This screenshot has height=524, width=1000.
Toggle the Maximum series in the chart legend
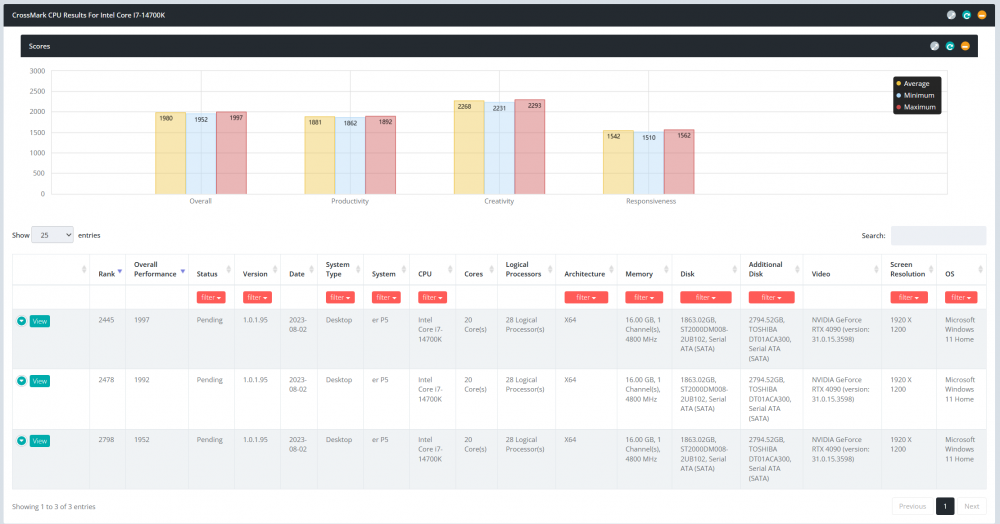click(916, 107)
